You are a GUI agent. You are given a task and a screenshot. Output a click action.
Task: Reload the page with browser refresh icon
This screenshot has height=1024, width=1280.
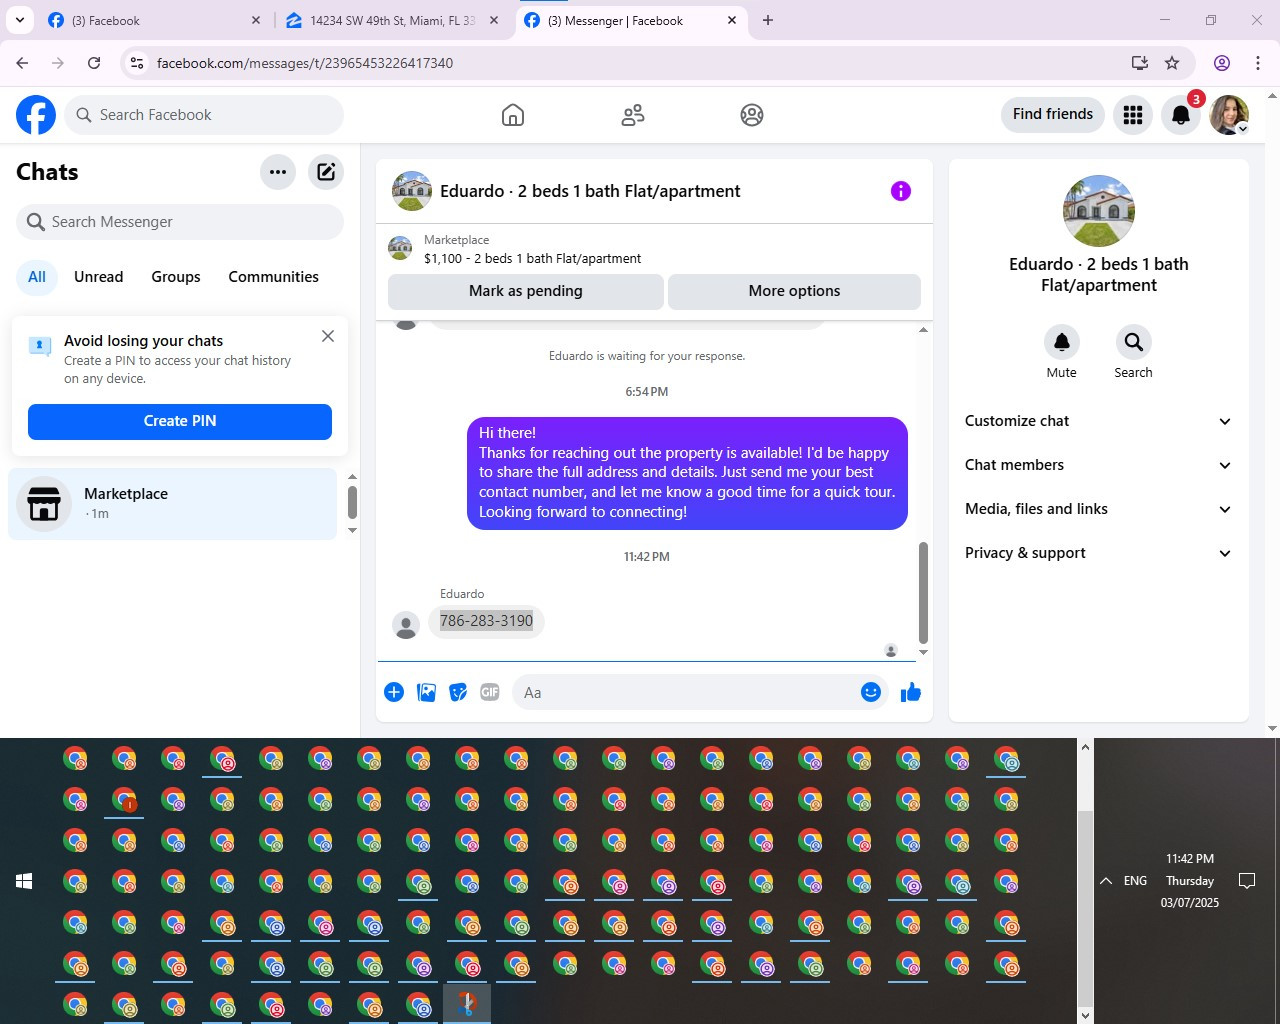[94, 63]
